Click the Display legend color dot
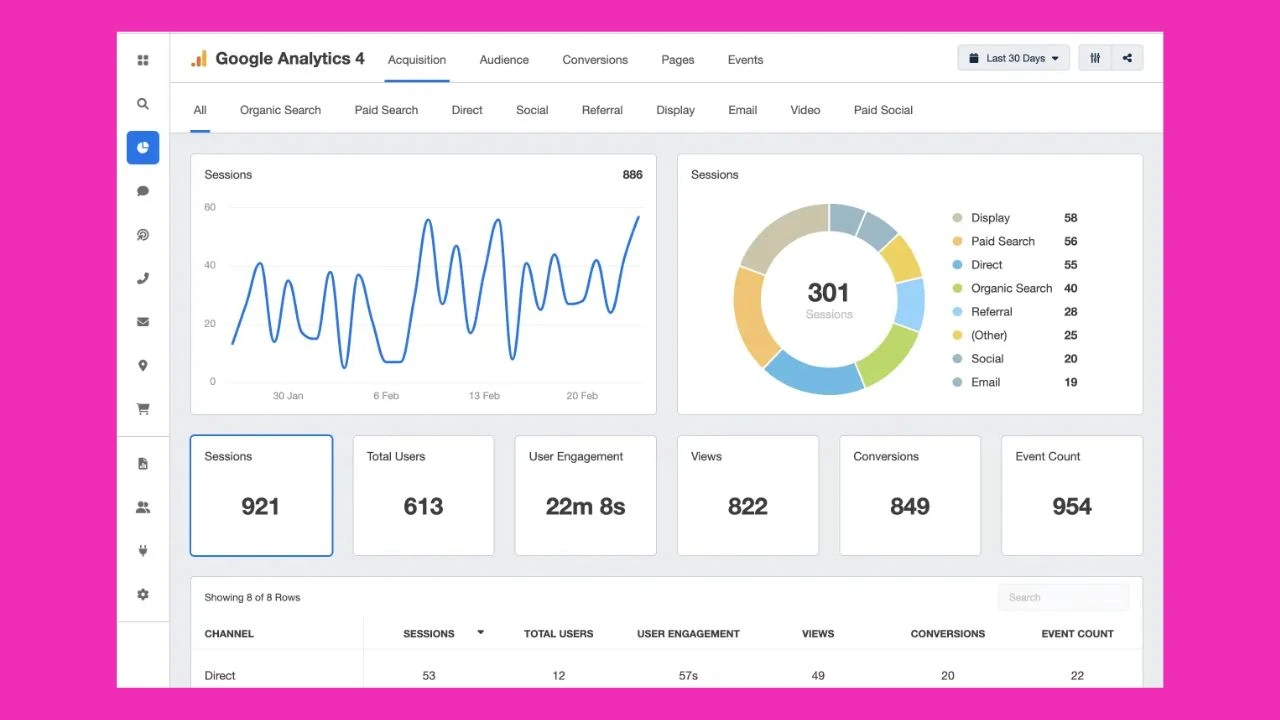 pyautogui.click(x=957, y=218)
